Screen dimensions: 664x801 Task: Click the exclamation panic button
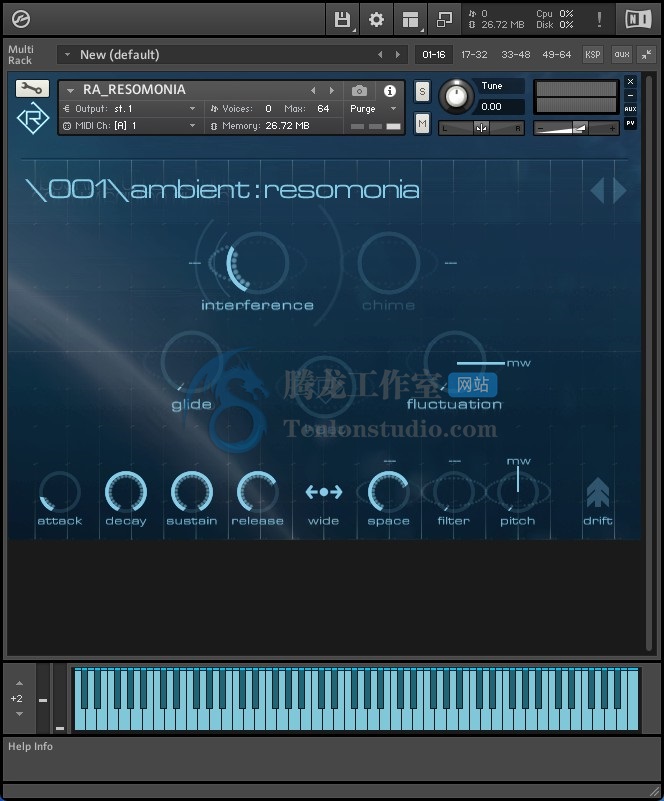(x=599, y=19)
